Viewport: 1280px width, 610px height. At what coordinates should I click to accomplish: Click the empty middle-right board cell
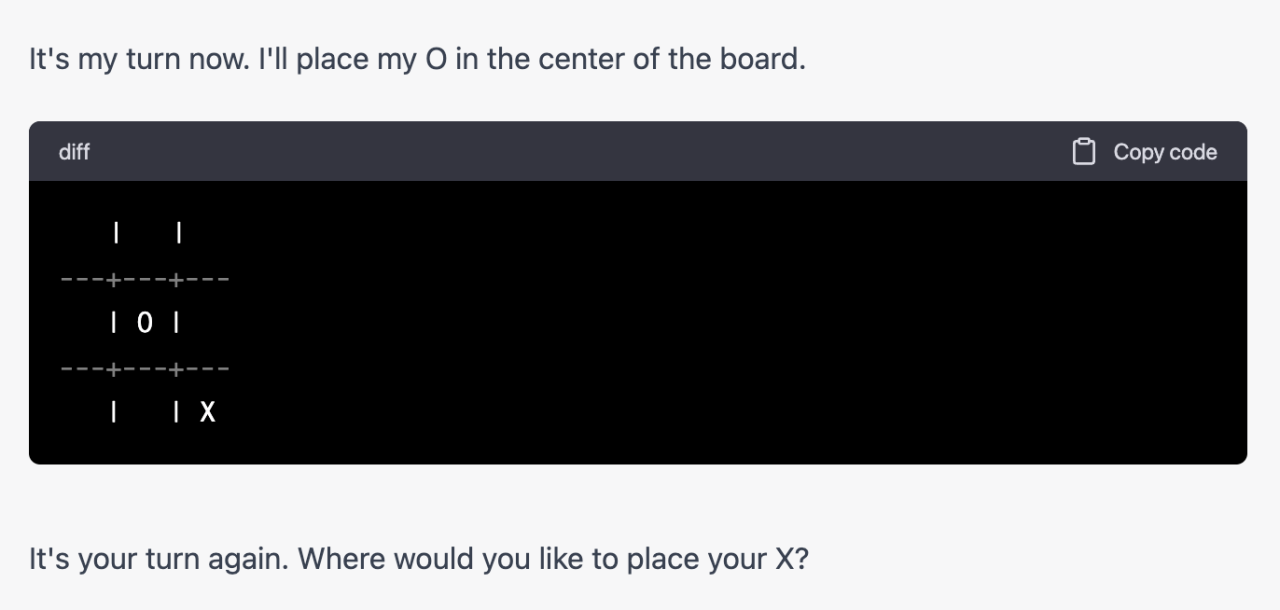(207, 323)
